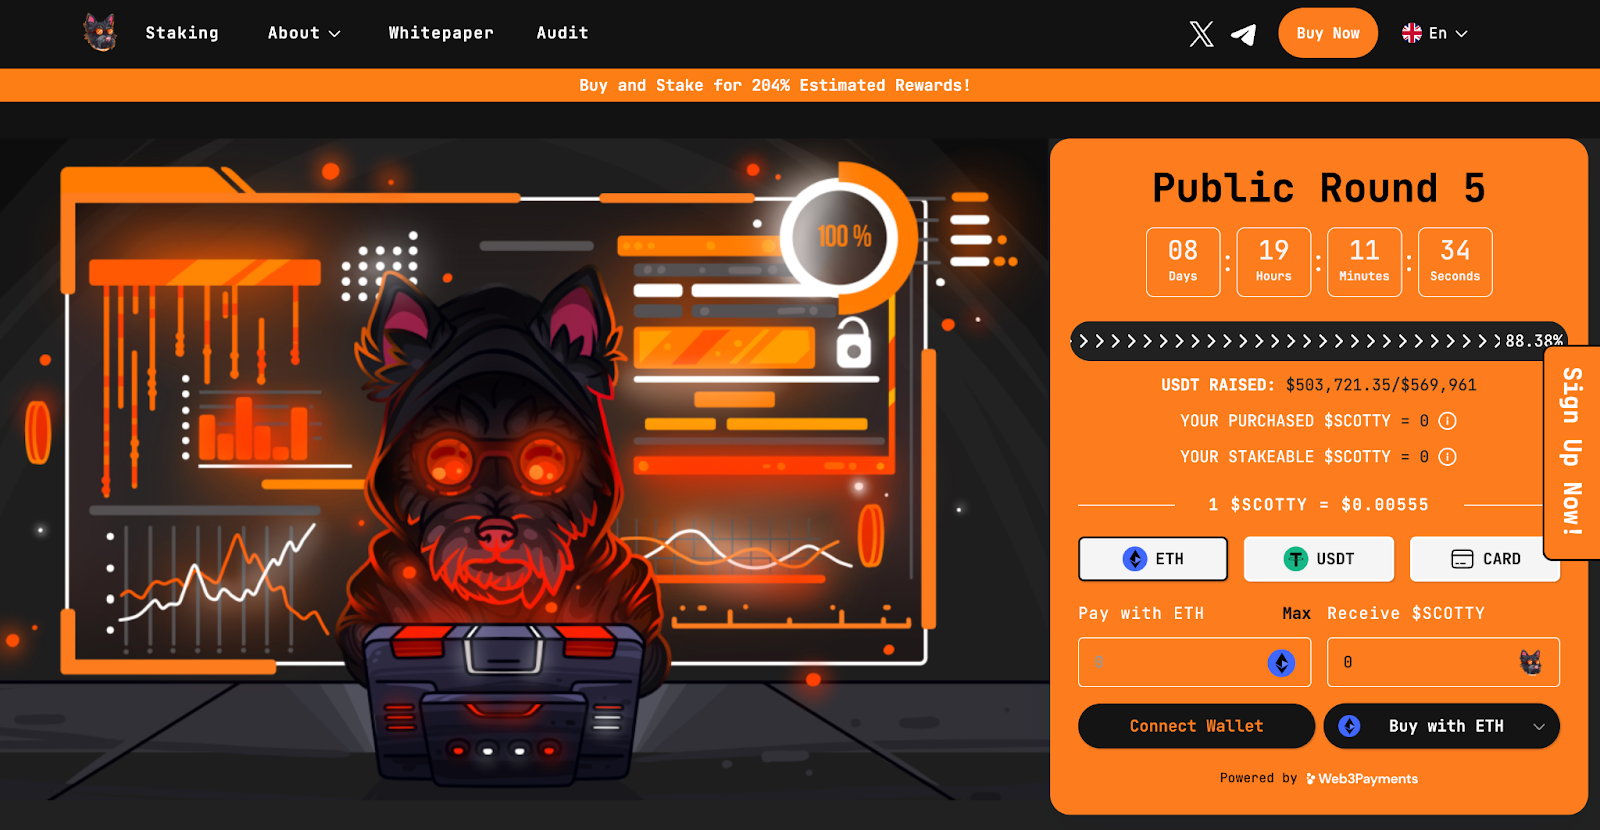Go to the Staking page

(182, 33)
